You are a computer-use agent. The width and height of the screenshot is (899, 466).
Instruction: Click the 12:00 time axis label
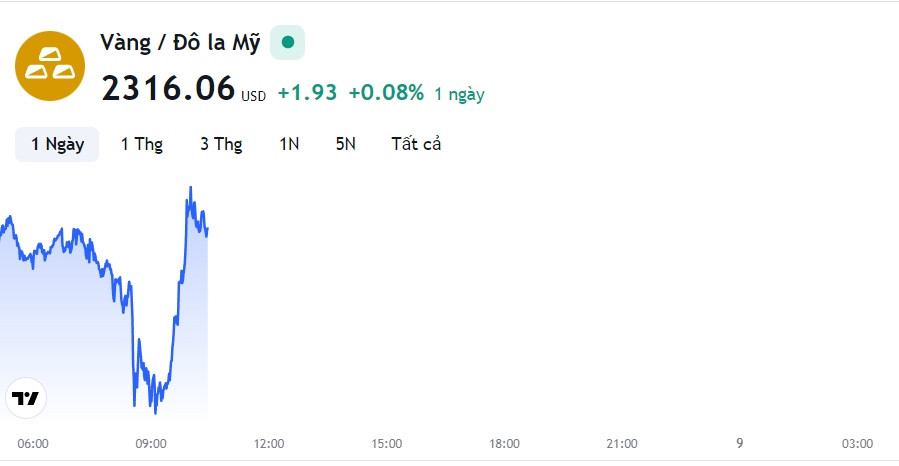(x=269, y=444)
